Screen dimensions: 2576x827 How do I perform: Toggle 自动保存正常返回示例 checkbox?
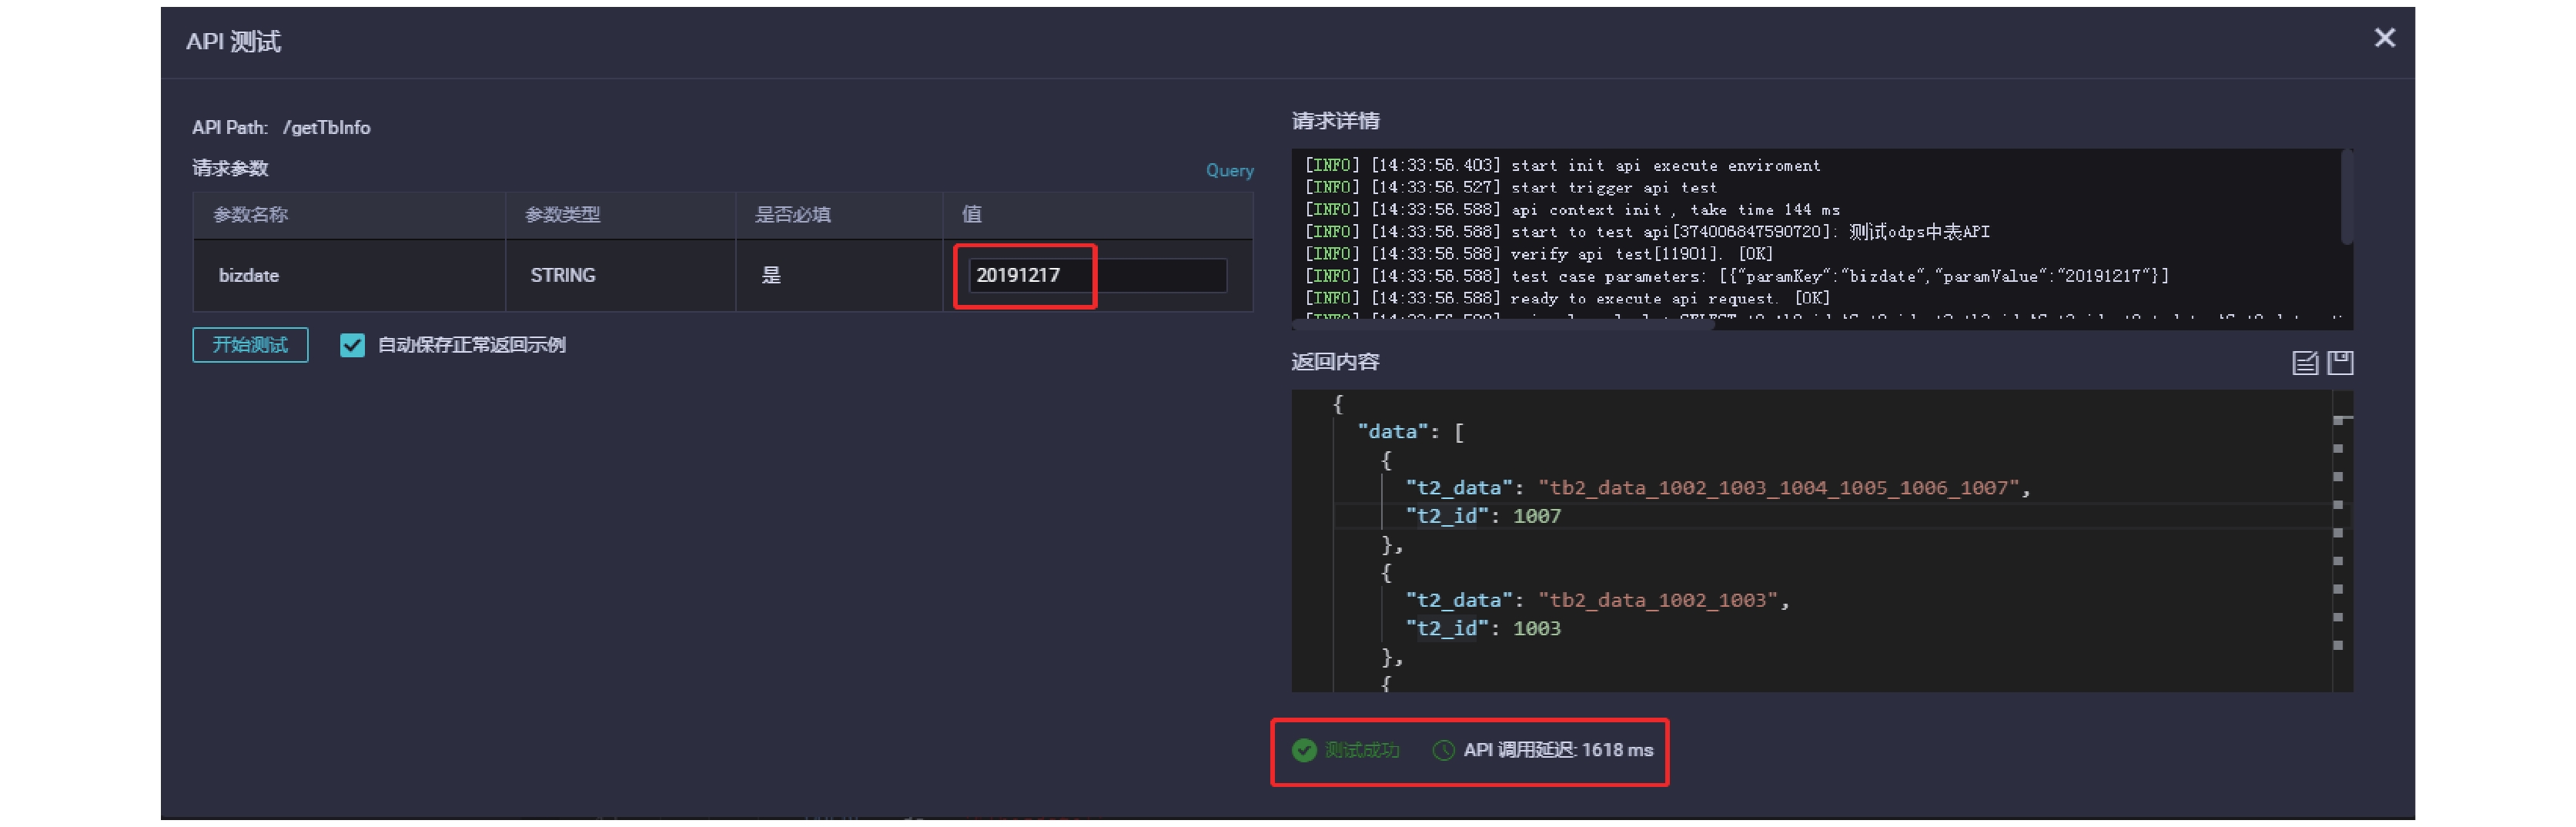click(352, 345)
